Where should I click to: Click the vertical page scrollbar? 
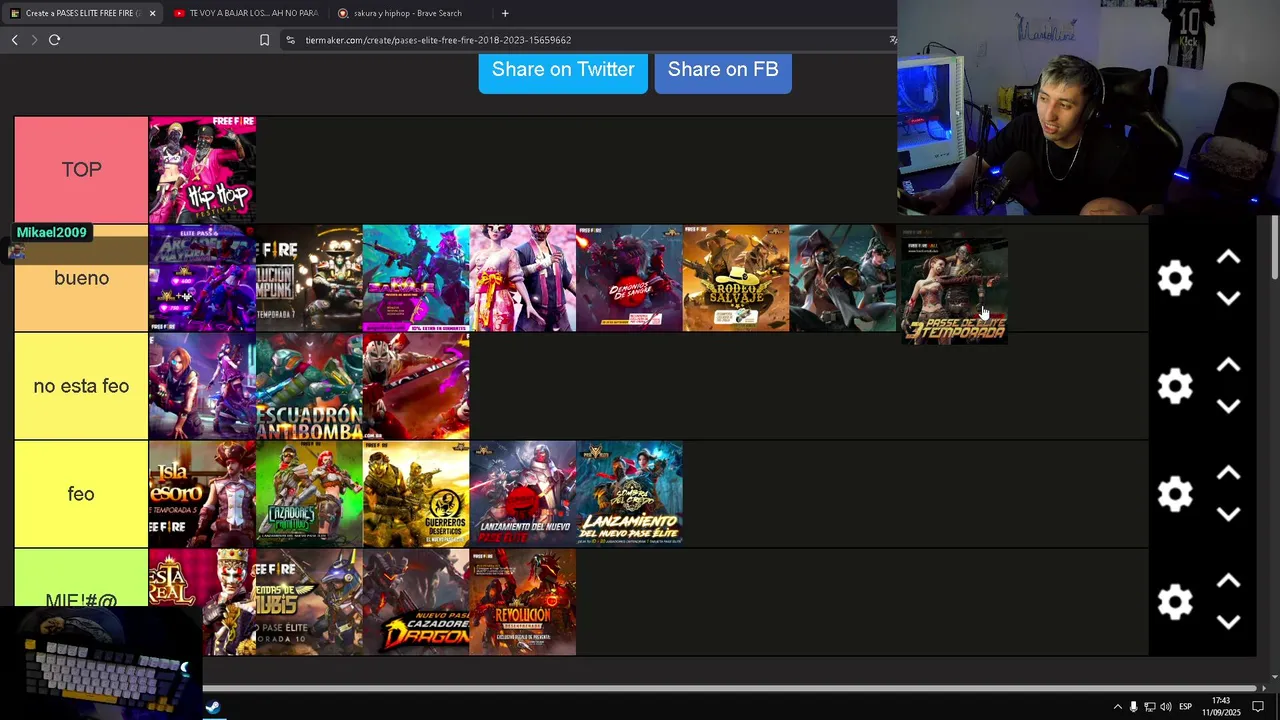[1274, 247]
